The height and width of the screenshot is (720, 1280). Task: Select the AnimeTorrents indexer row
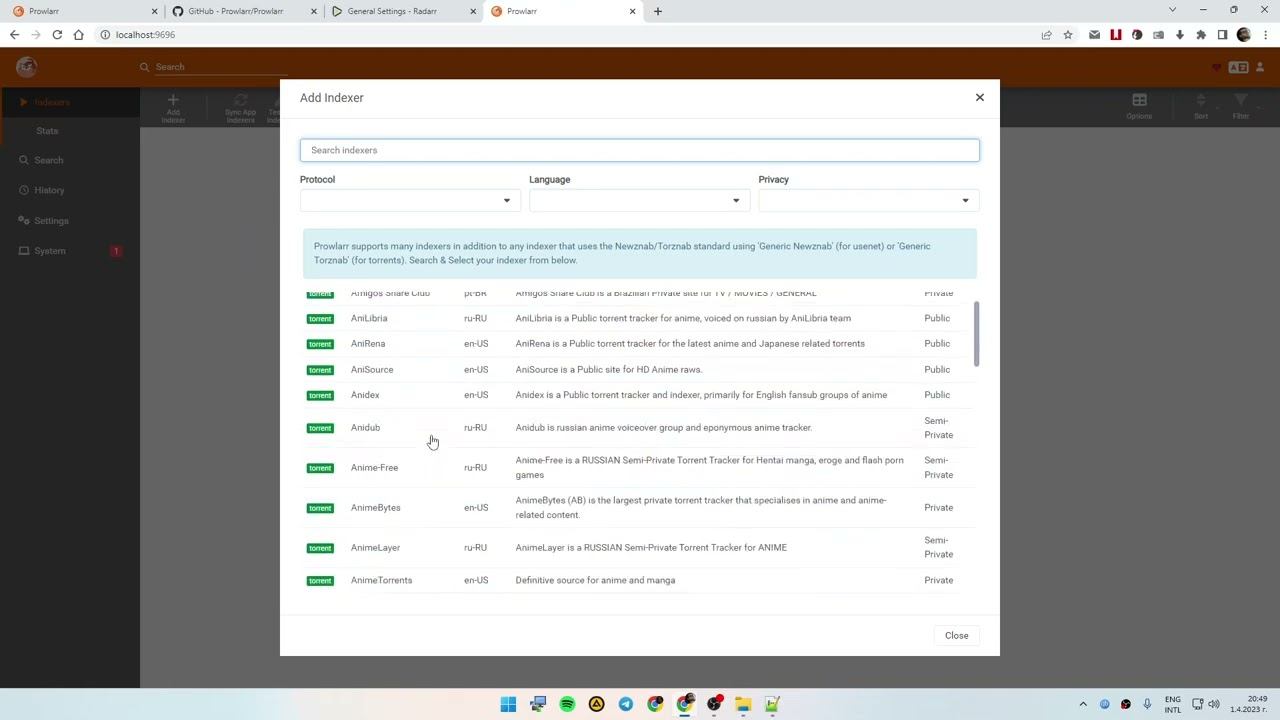click(638, 580)
